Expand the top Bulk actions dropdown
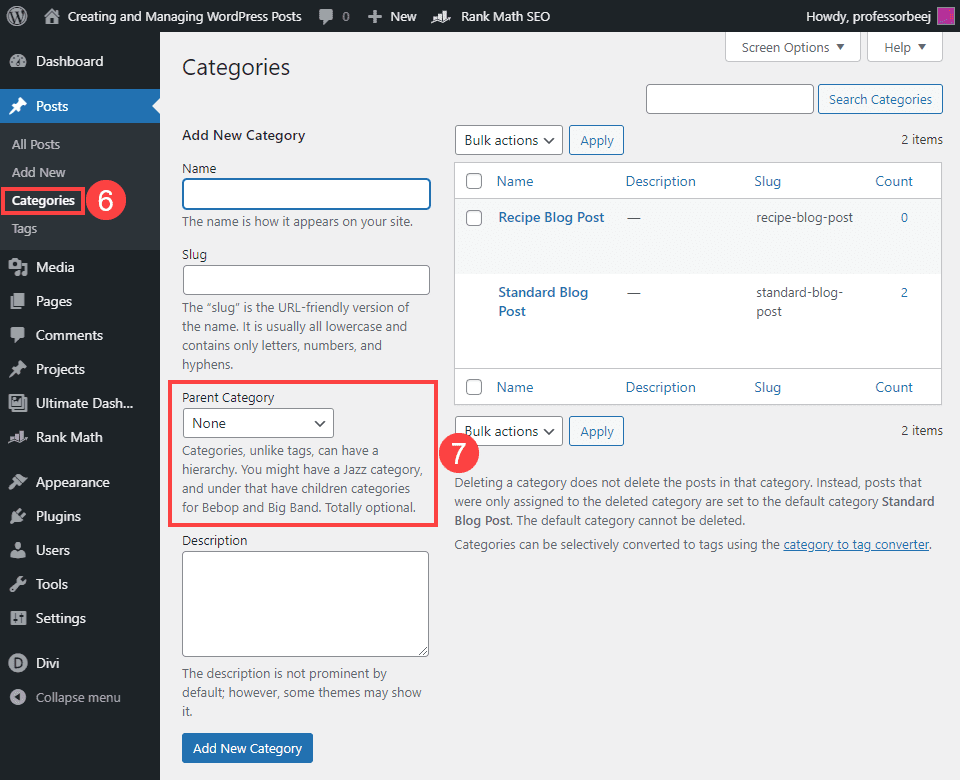 point(508,140)
